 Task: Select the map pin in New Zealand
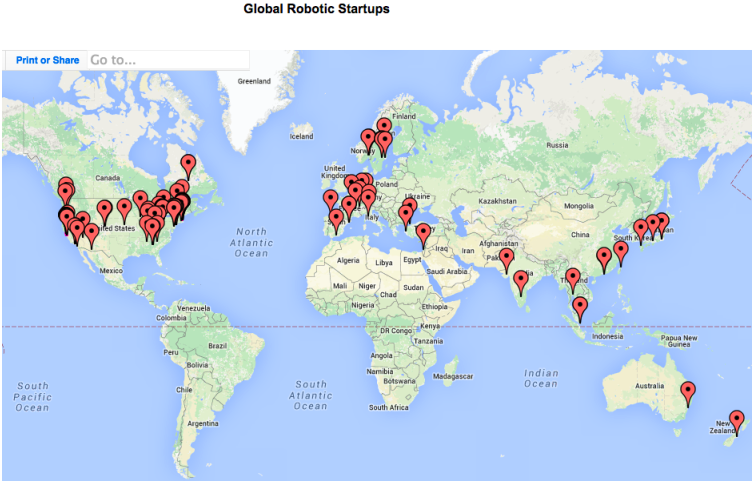click(x=737, y=423)
